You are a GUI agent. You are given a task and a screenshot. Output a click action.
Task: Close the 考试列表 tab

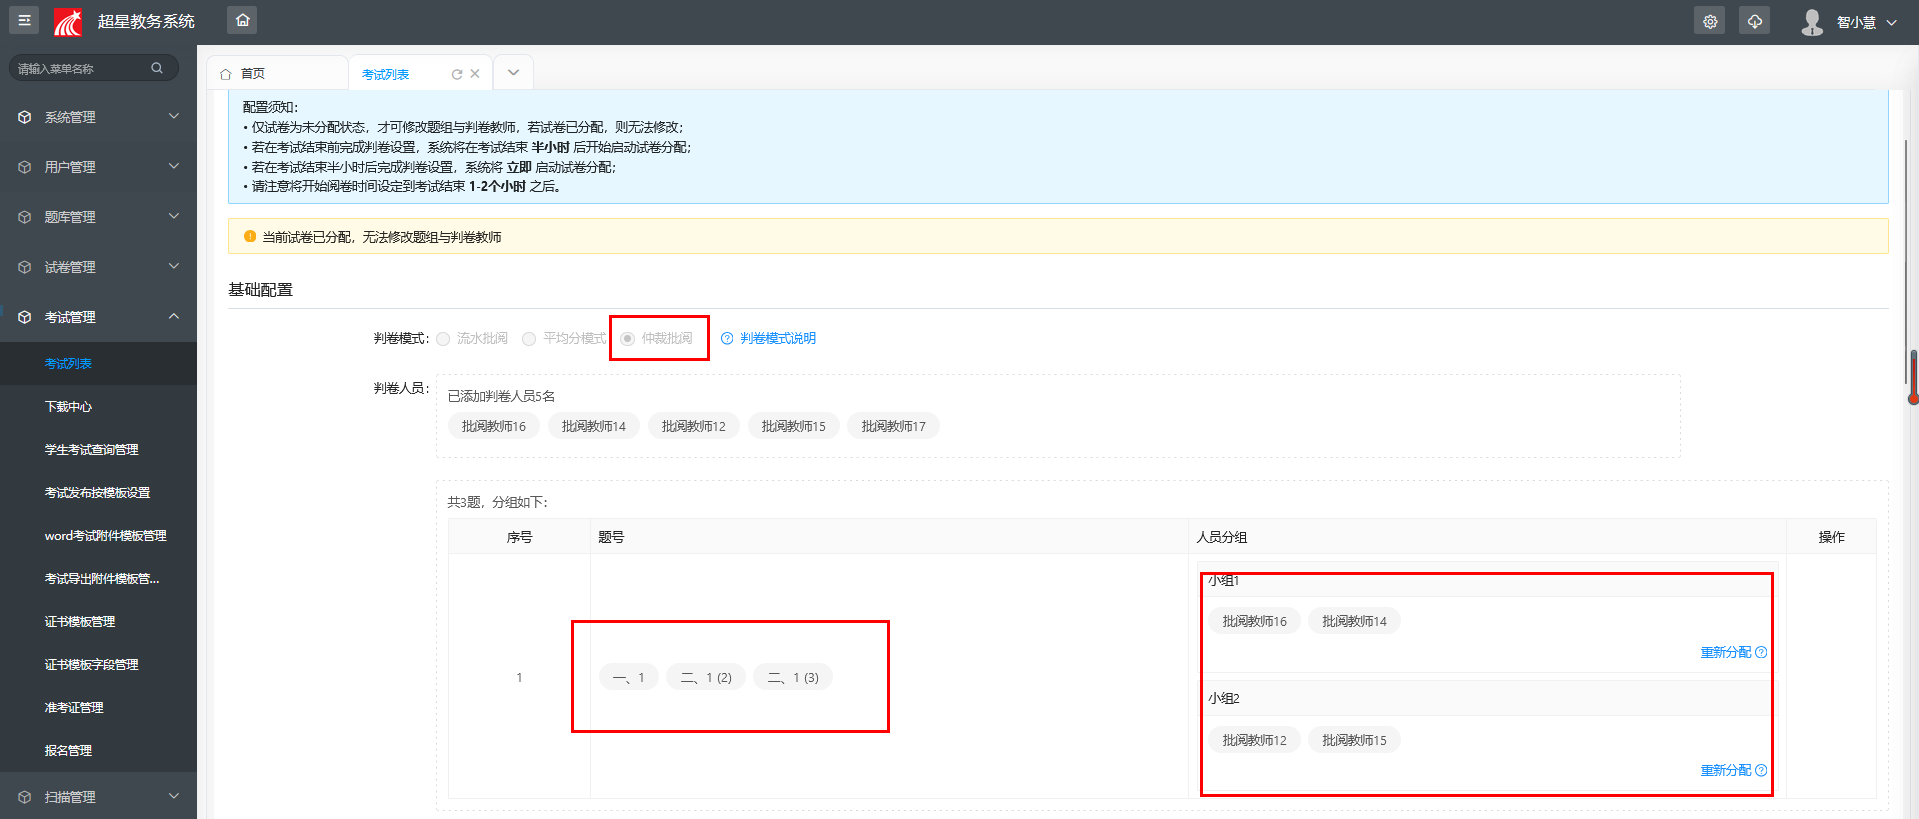475,74
